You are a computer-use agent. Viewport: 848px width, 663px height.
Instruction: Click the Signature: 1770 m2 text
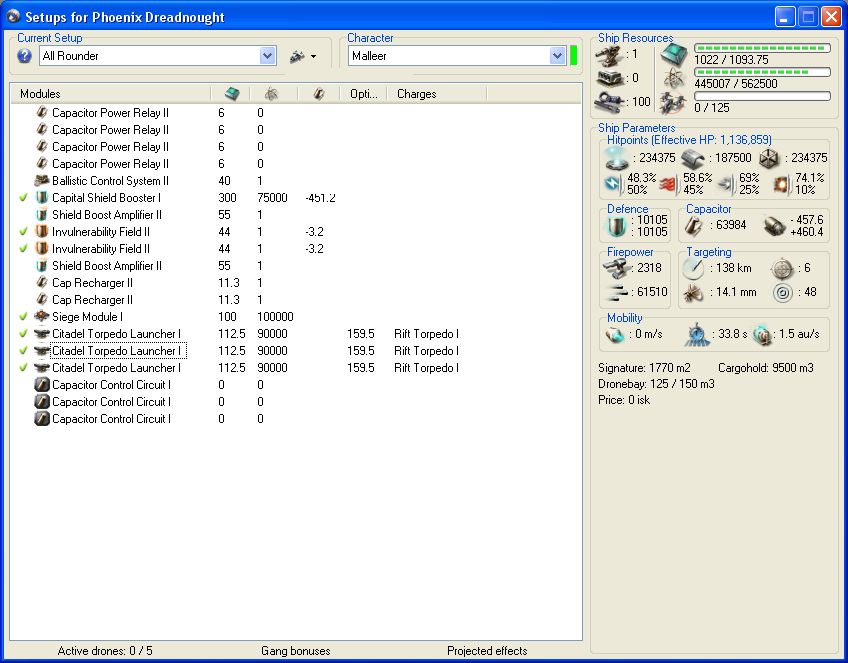click(x=644, y=368)
